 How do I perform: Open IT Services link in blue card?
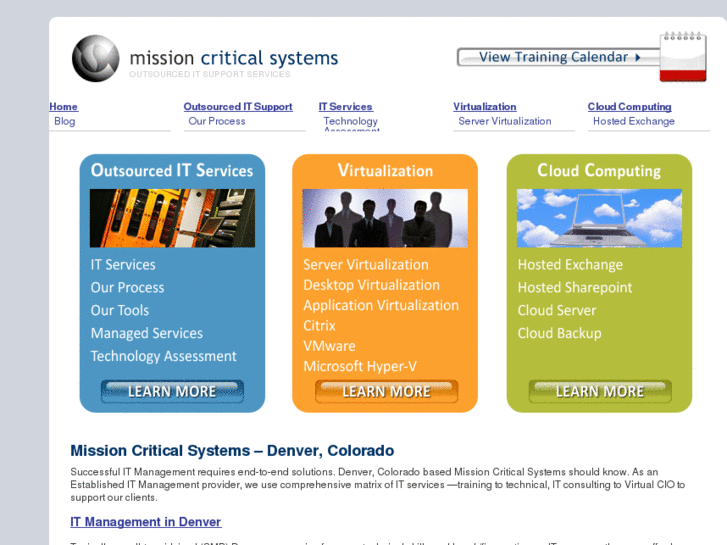[x=123, y=265]
